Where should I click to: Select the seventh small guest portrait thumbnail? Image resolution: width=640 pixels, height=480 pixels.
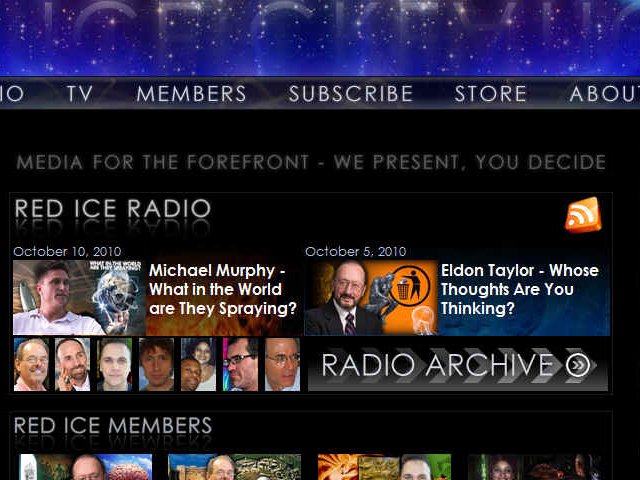[282, 364]
